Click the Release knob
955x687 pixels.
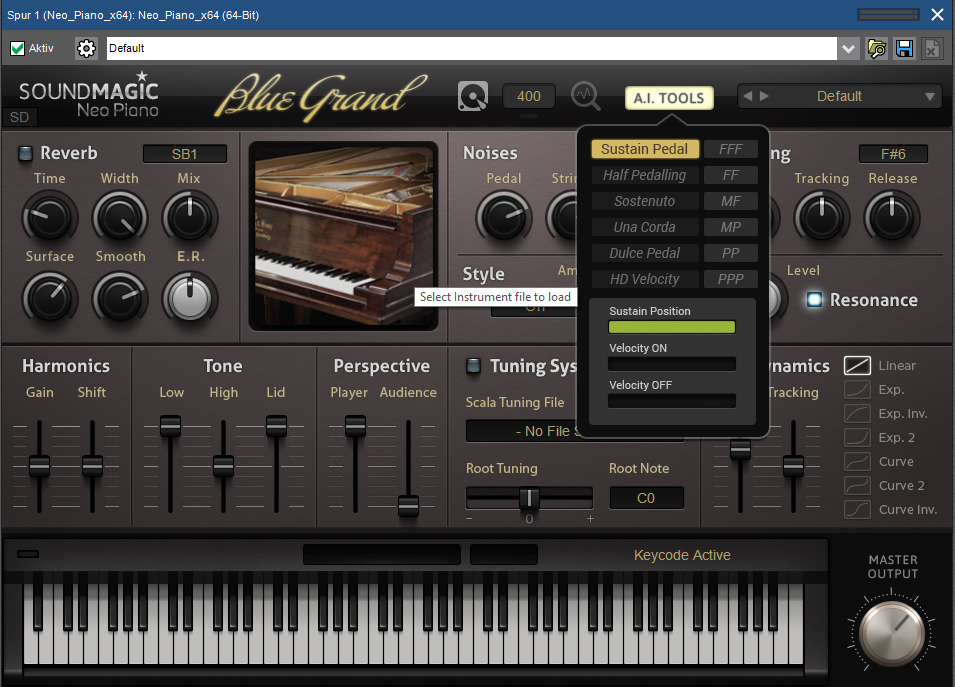[892, 217]
